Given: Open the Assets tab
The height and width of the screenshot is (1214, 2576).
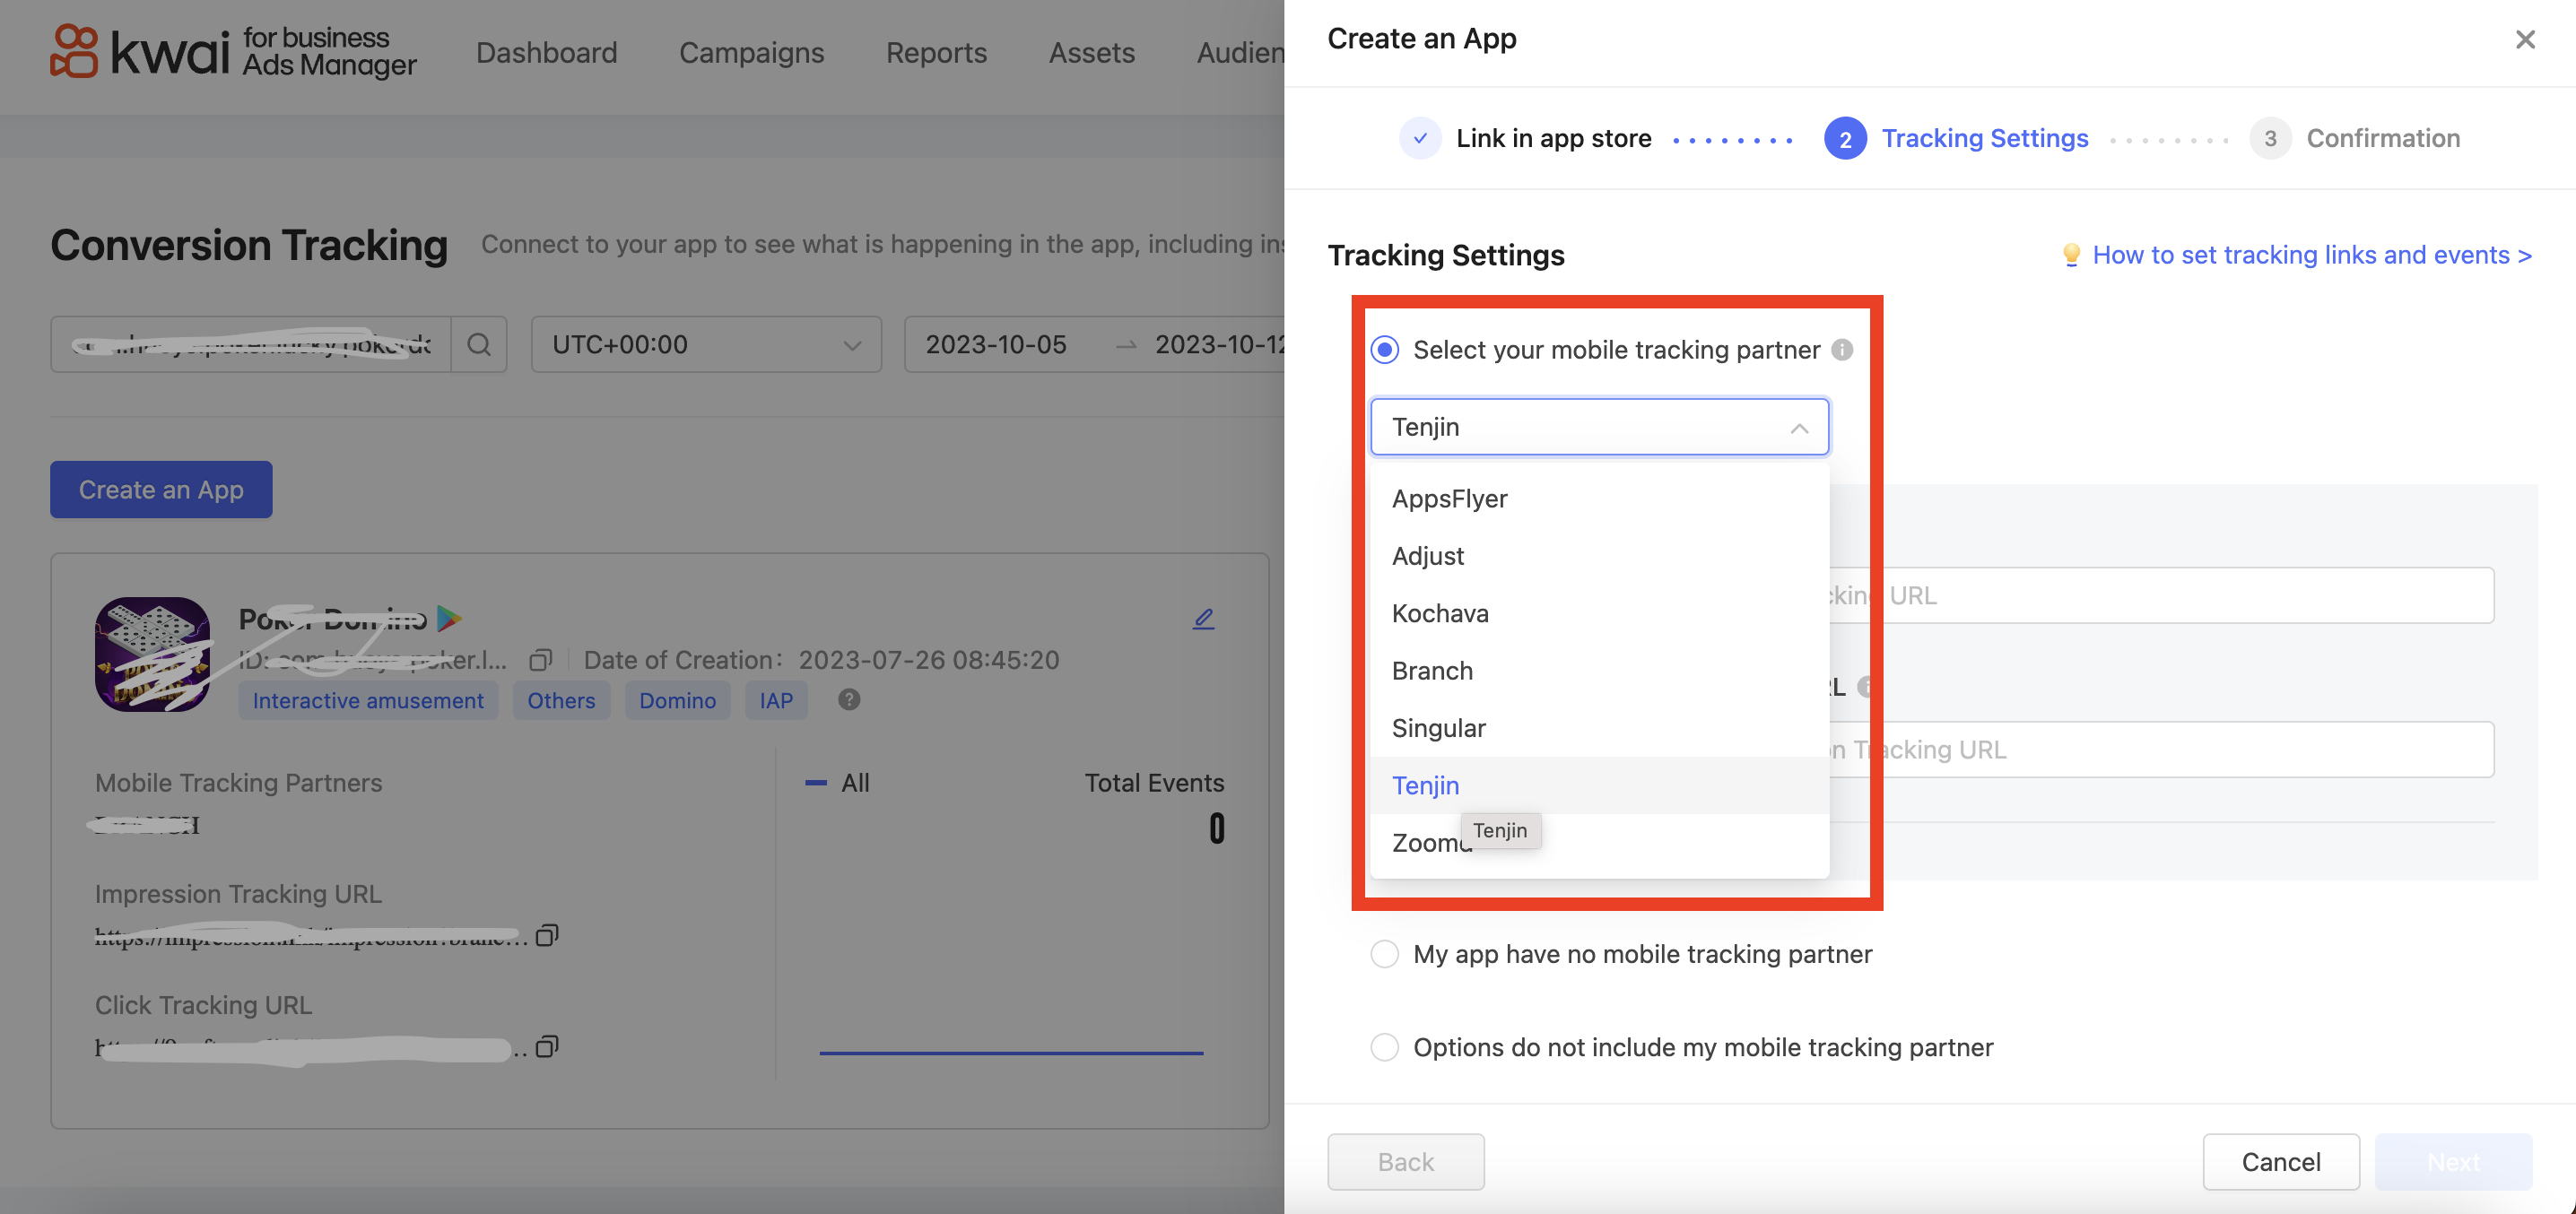Looking at the screenshot, I should (1092, 52).
